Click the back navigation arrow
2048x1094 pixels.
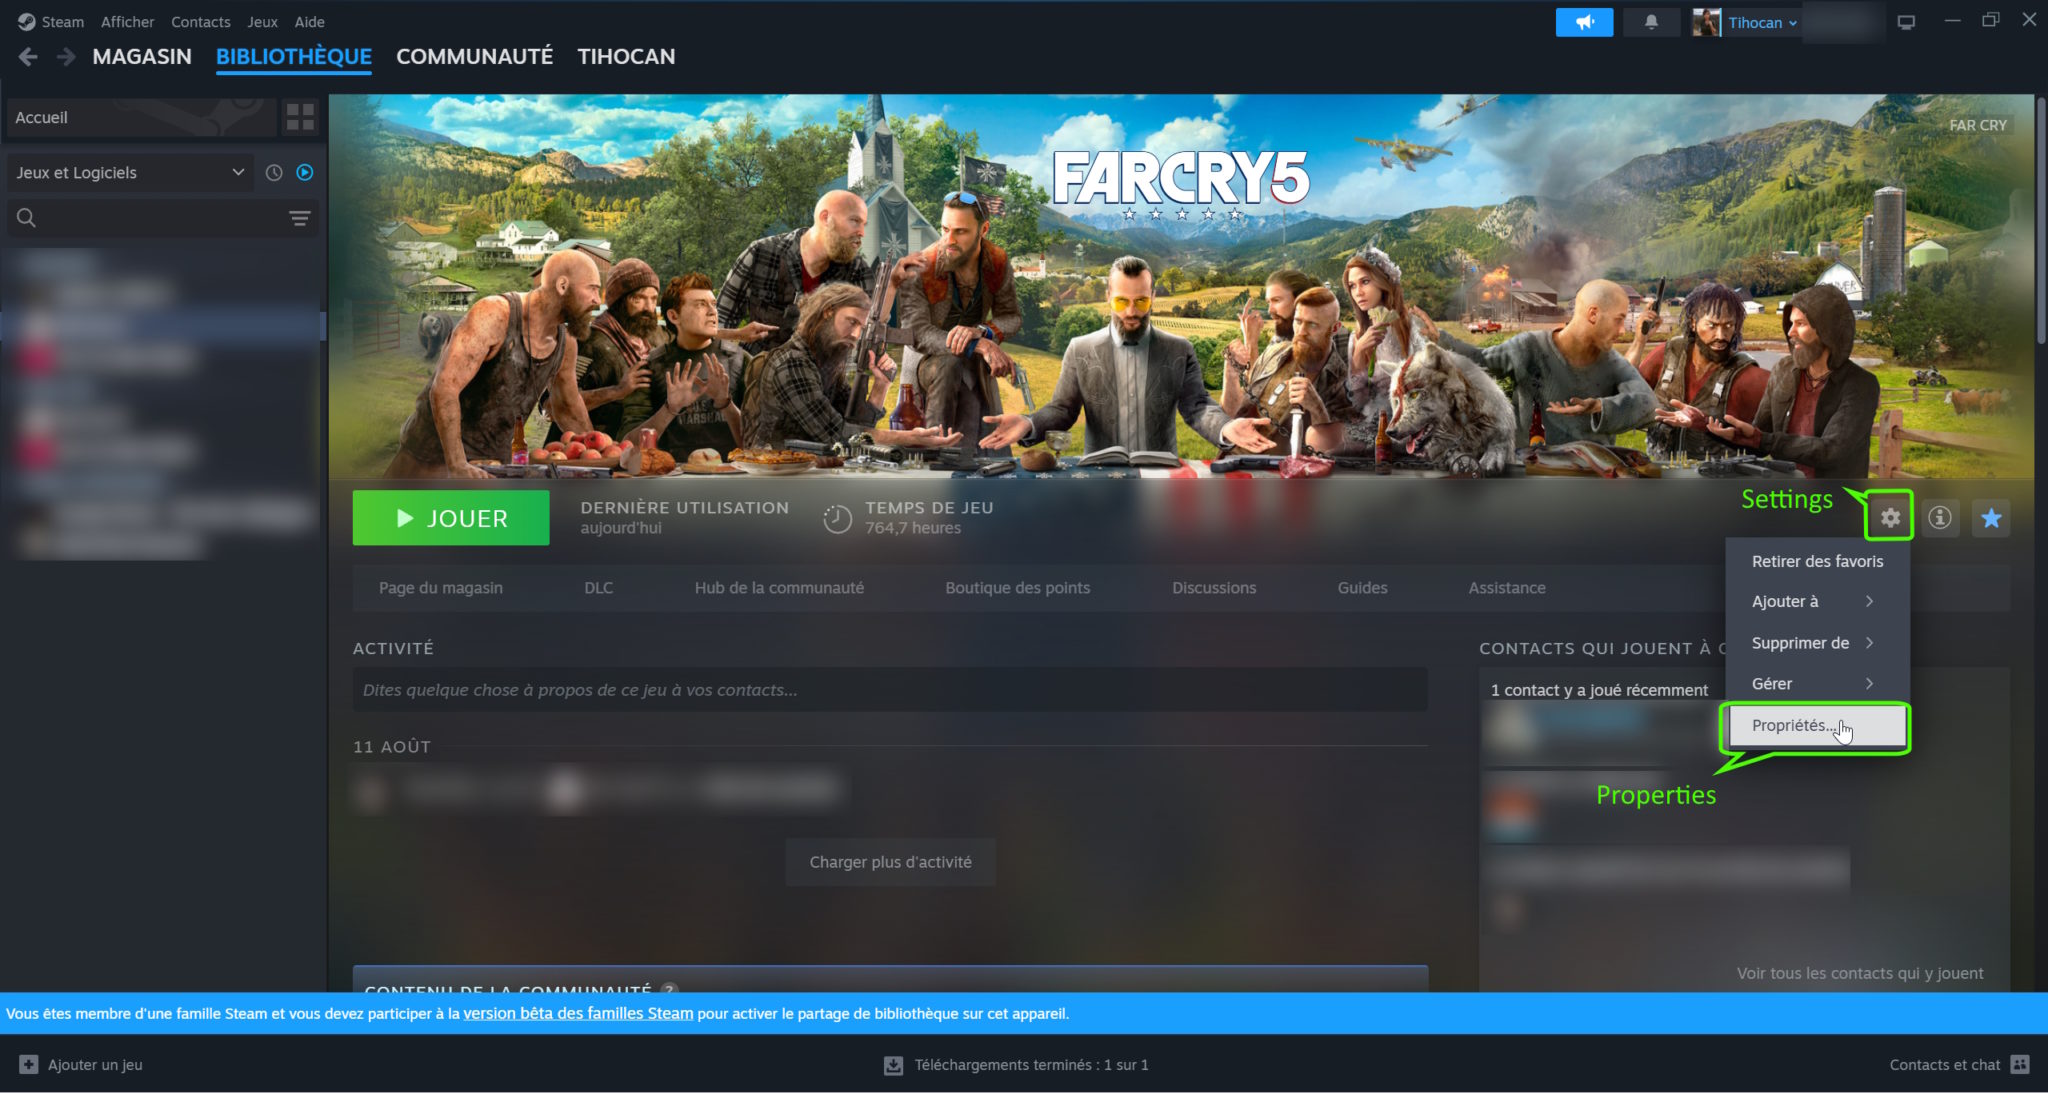28,57
